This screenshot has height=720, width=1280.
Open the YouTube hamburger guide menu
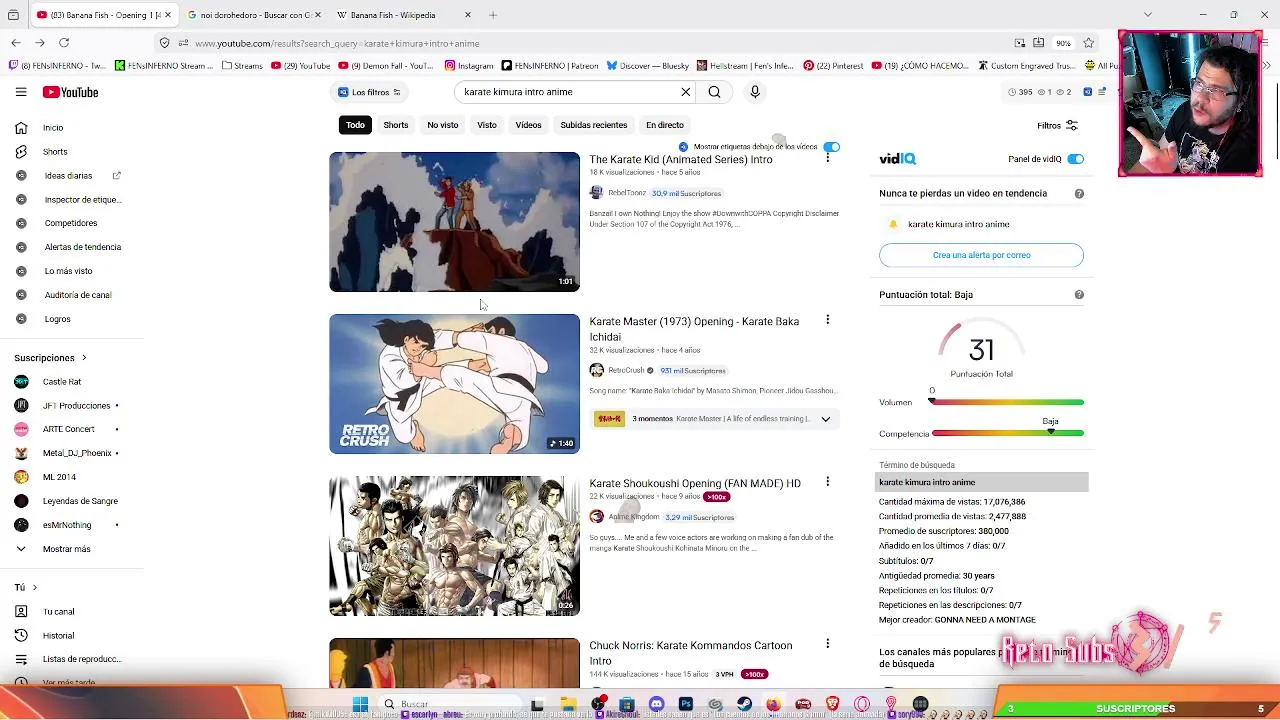(21, 92)
